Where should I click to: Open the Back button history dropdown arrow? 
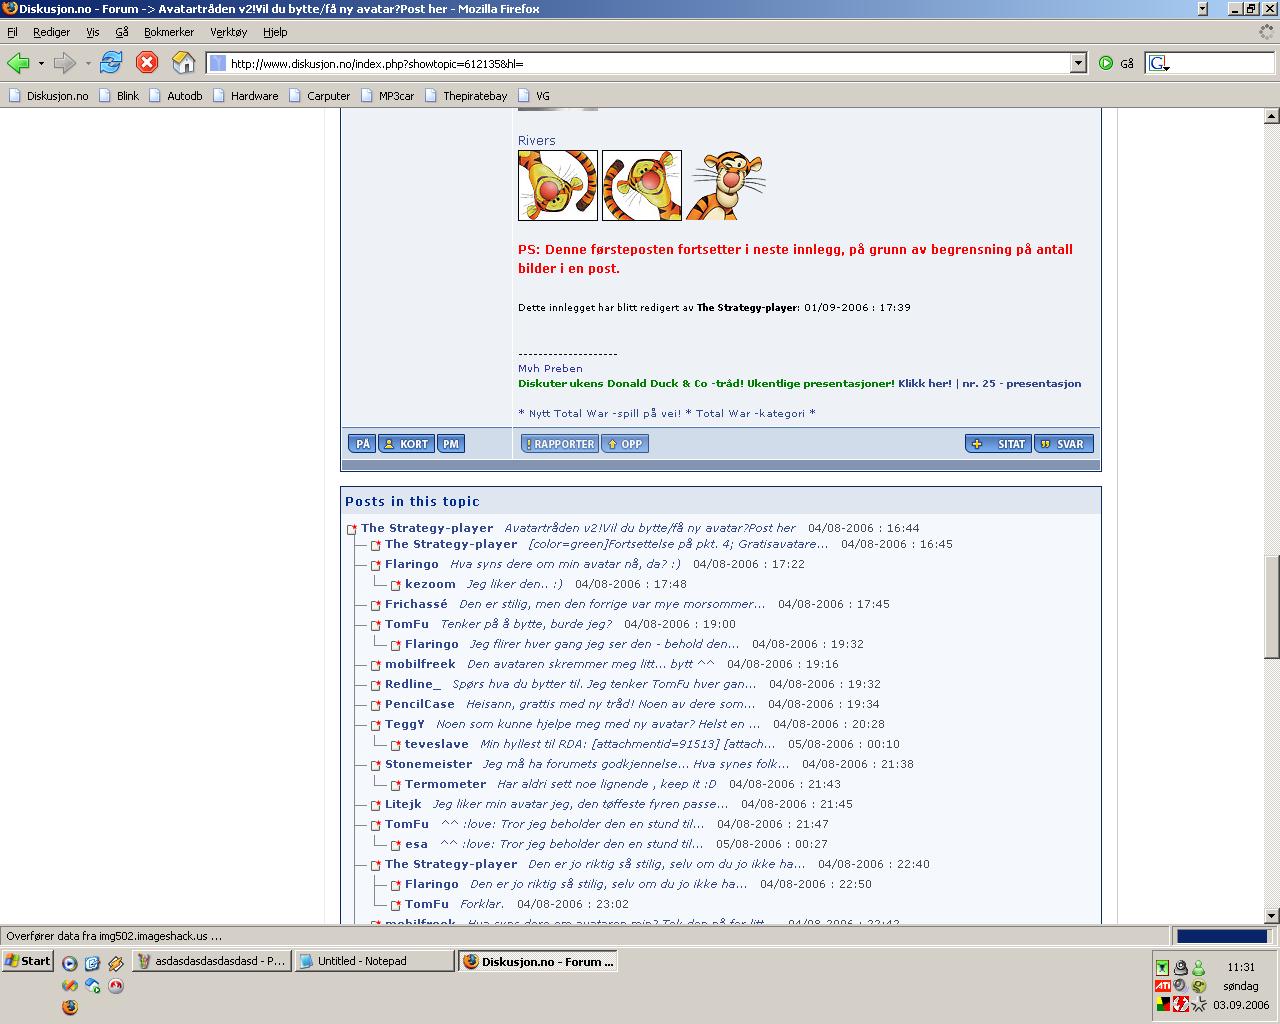click(x=41, y=63)
